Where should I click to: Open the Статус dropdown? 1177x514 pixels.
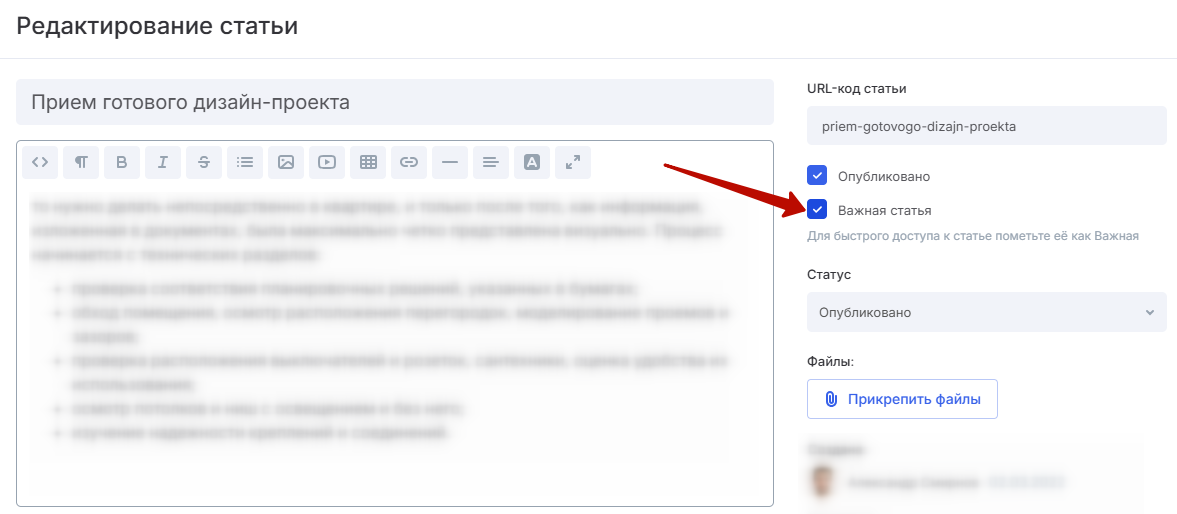(986, 312)
